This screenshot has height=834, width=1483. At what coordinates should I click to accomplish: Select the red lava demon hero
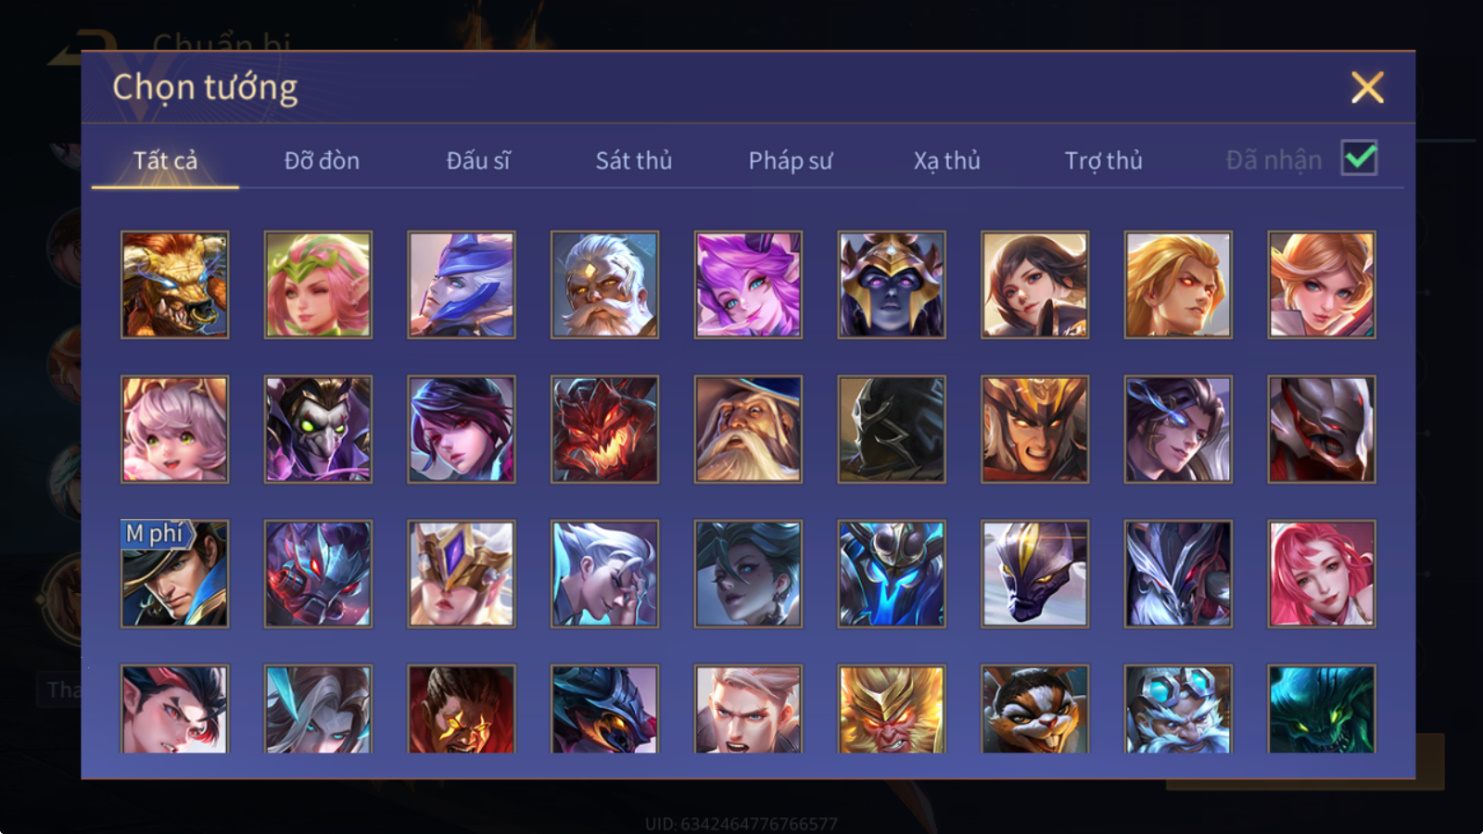(605, 429)
